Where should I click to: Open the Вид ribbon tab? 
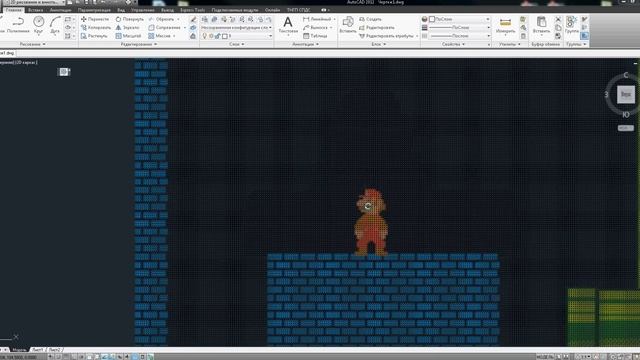(121, 10)
